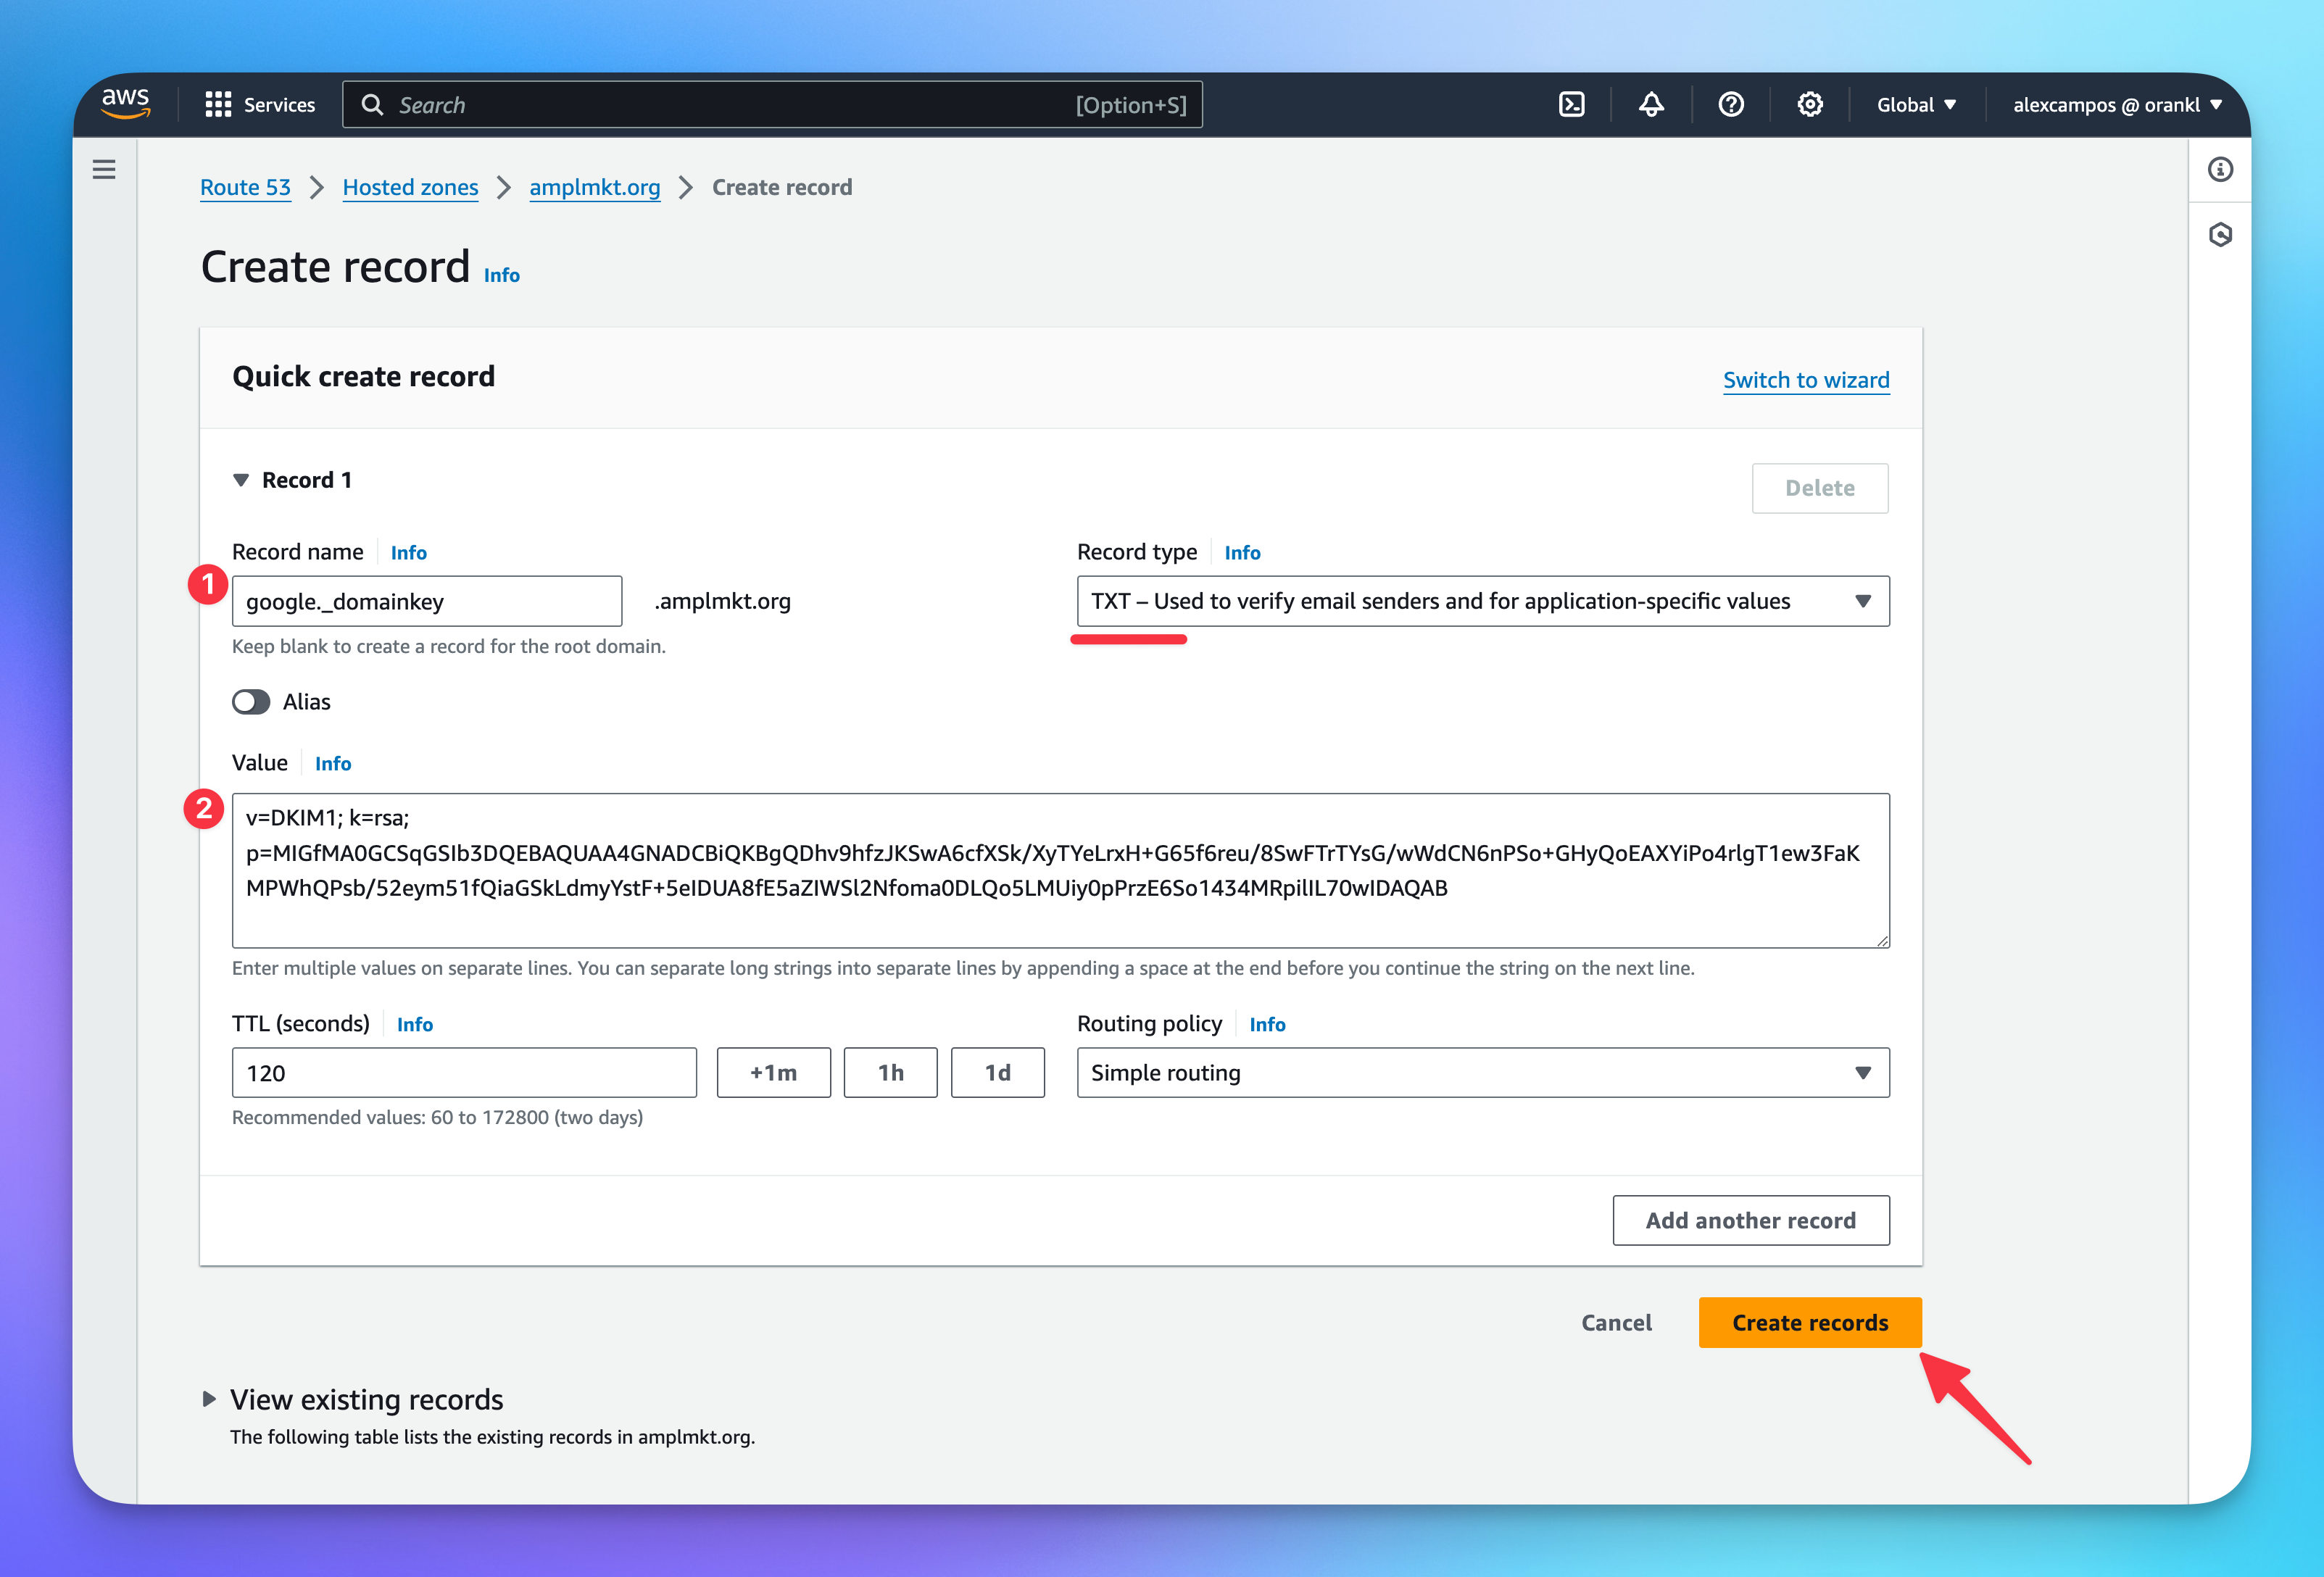Toggle the Alias switch
The height and width of the screenshot is (1577, 2324).
[x=251, y=702]
